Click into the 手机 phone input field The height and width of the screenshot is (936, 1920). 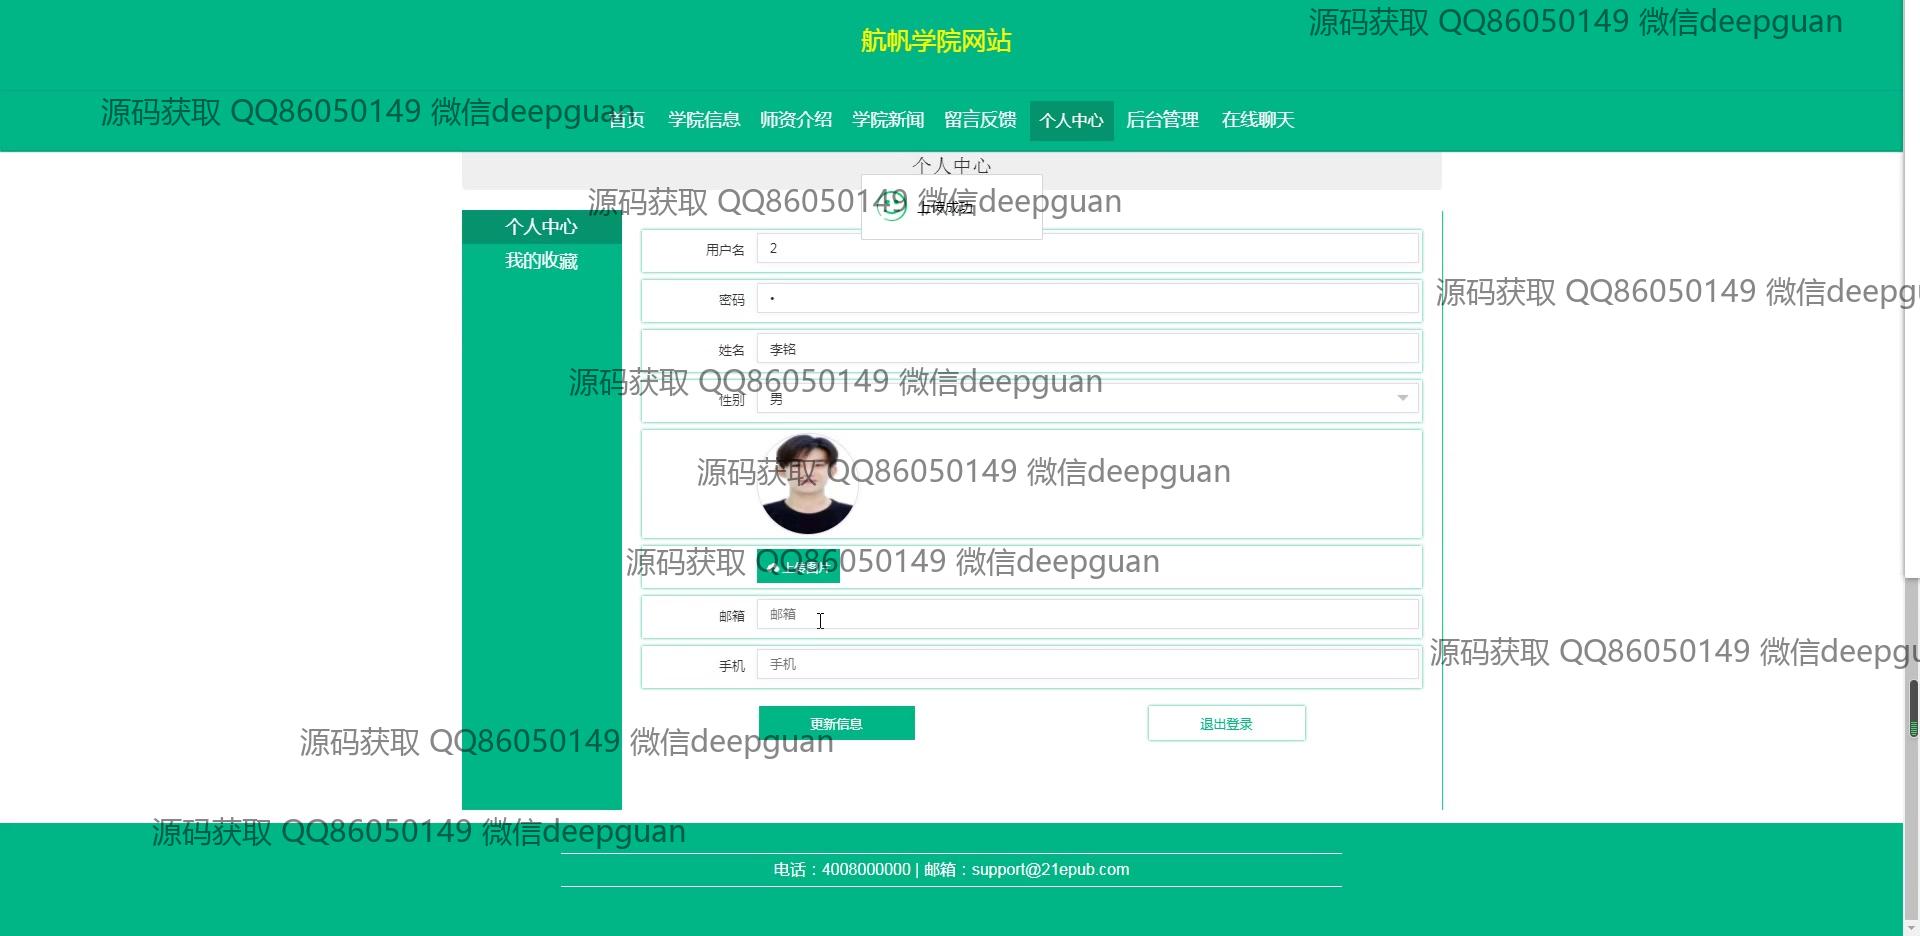(x=1087, y=665)
